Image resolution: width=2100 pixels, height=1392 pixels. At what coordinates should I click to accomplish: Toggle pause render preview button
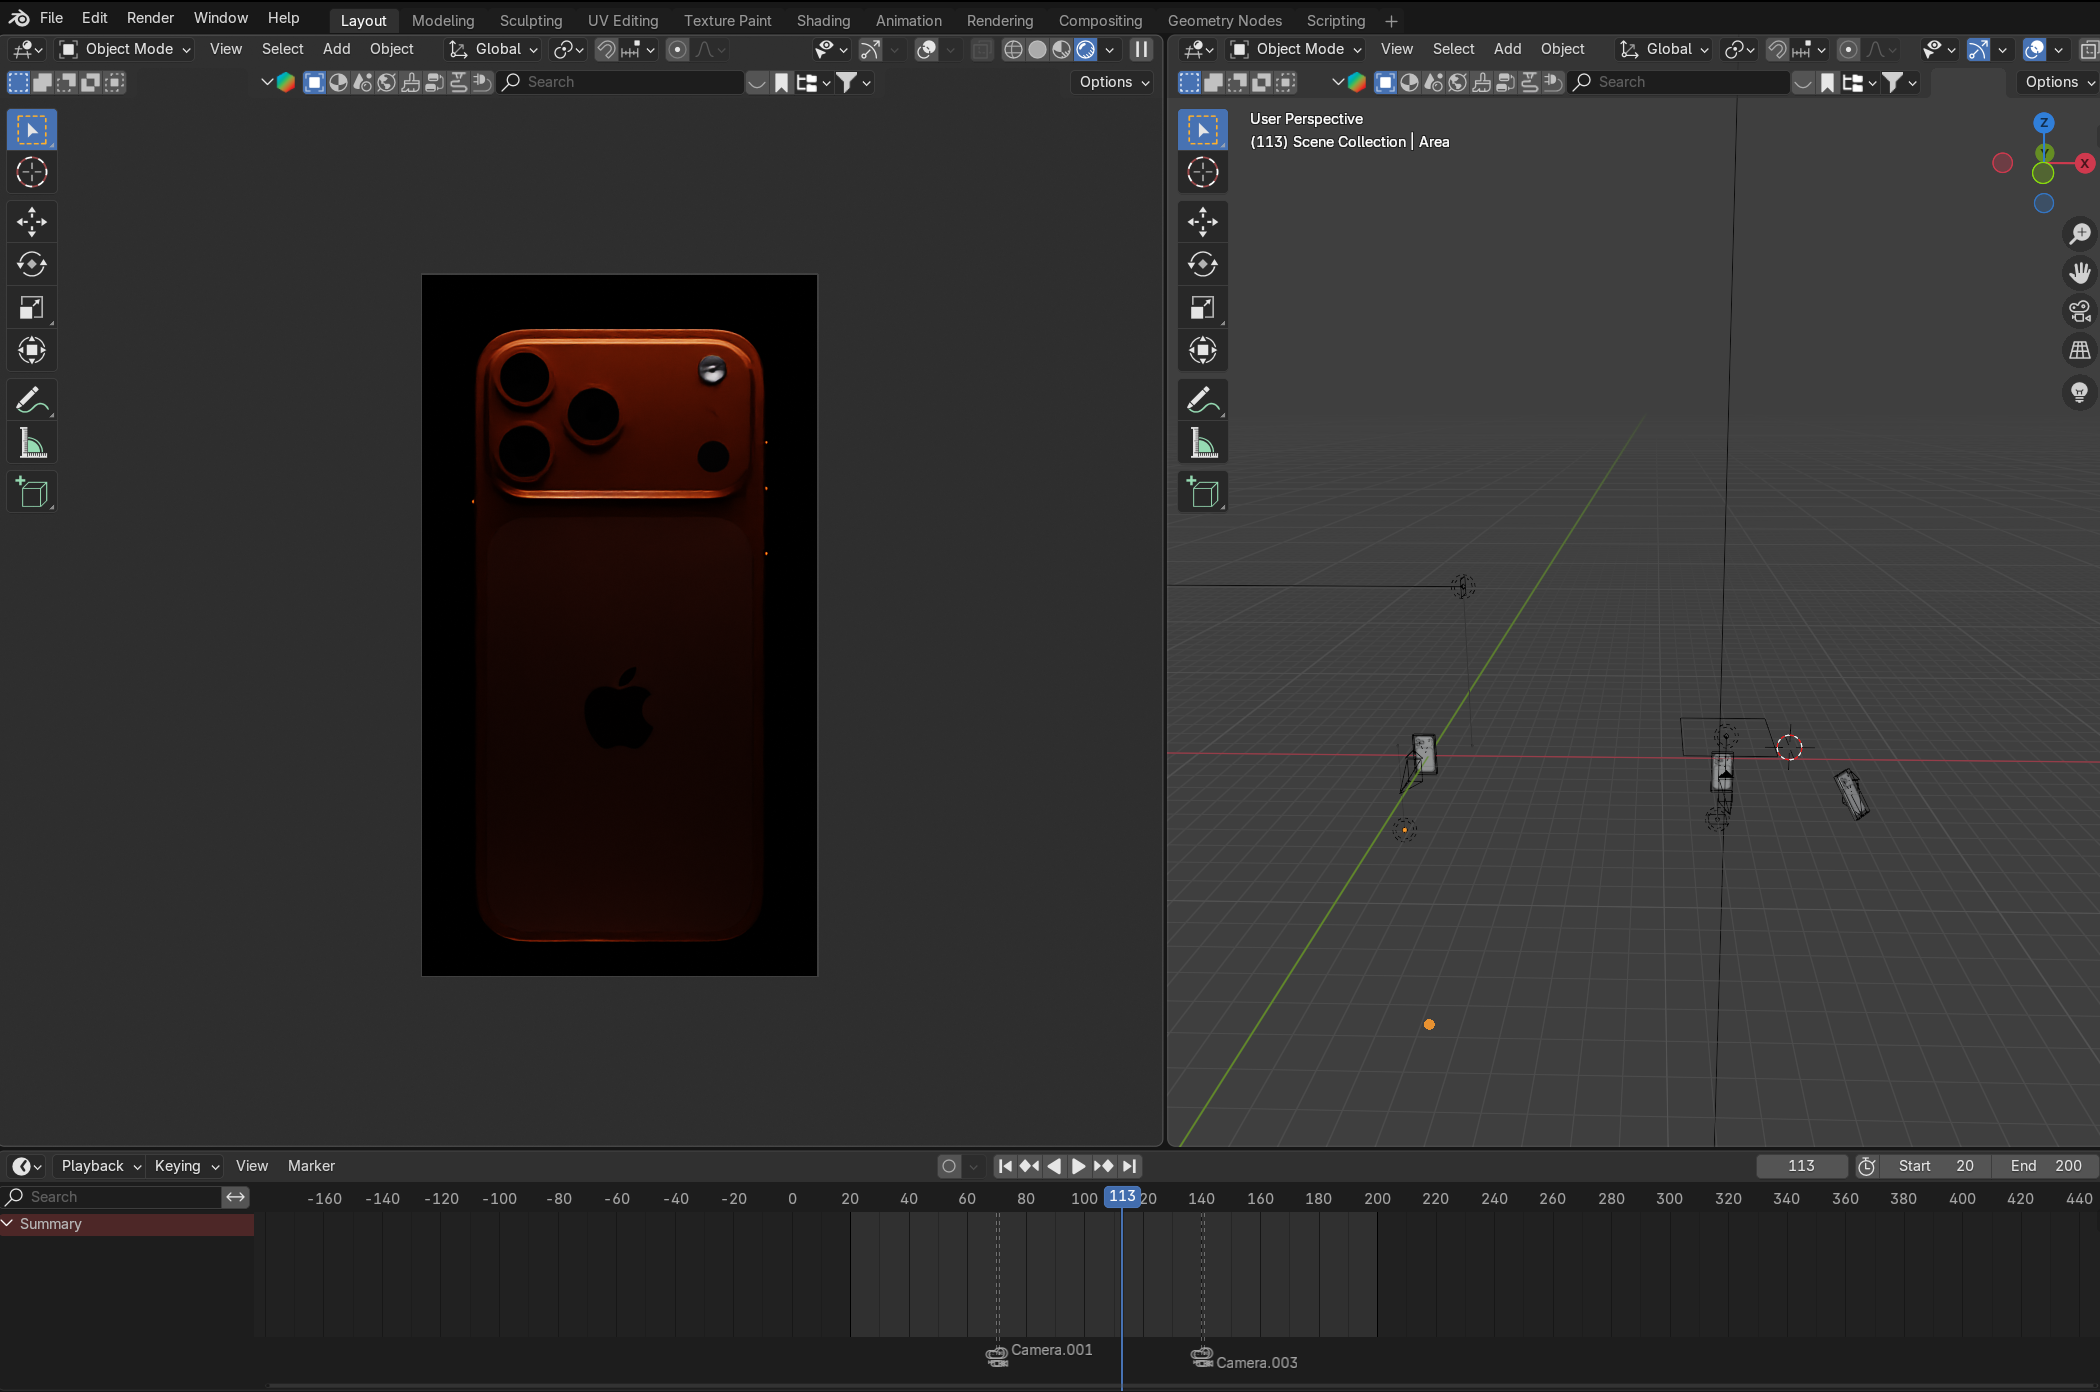(1141, 49)
